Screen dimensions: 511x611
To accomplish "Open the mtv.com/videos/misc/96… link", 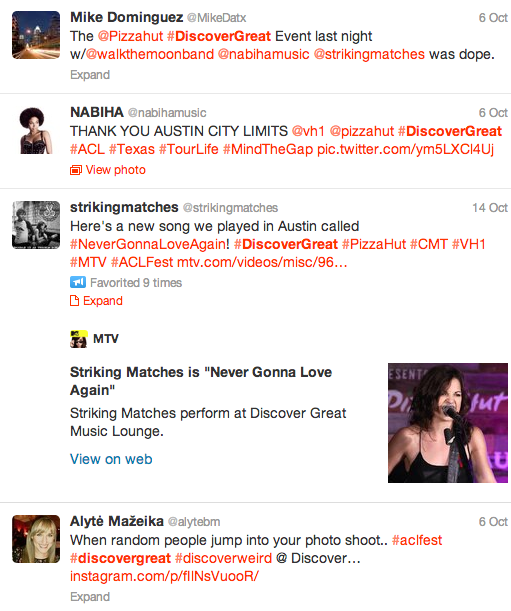I will 262,262.
